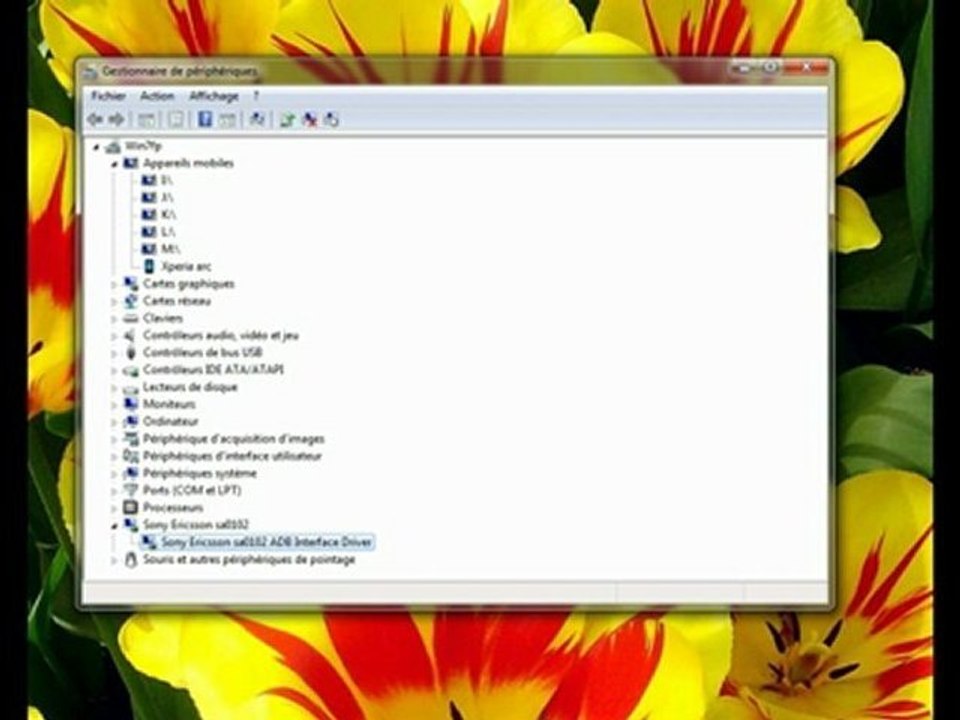This screenshot has width=960, height=720.
Task: Open the Affichage menu
Action: [214, 96]
